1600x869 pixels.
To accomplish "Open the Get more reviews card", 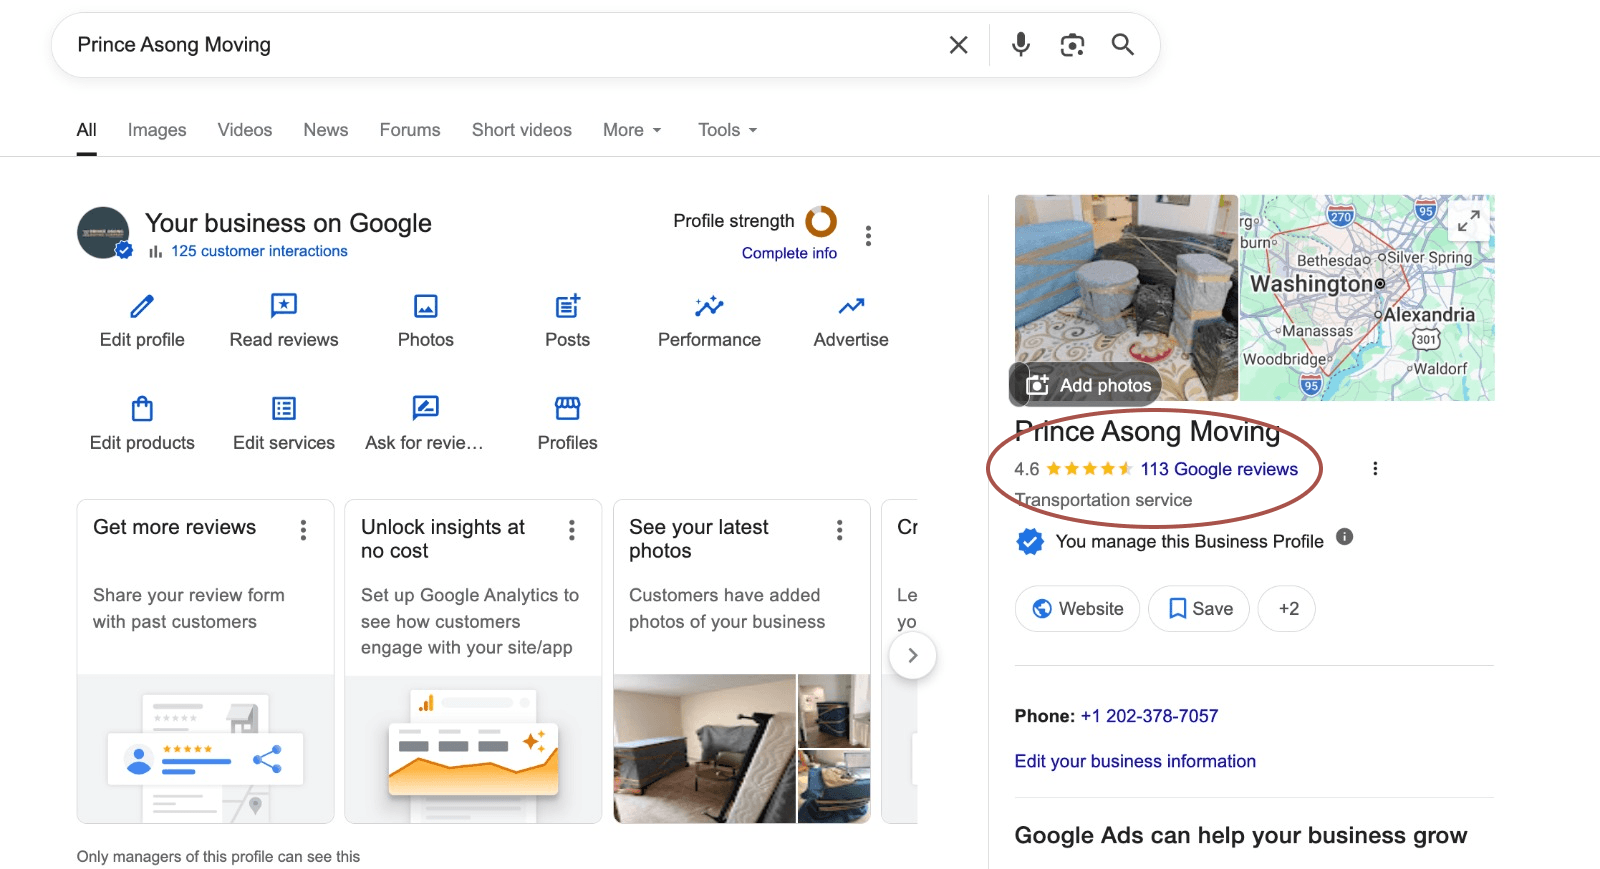I will [x=206, y=662].
